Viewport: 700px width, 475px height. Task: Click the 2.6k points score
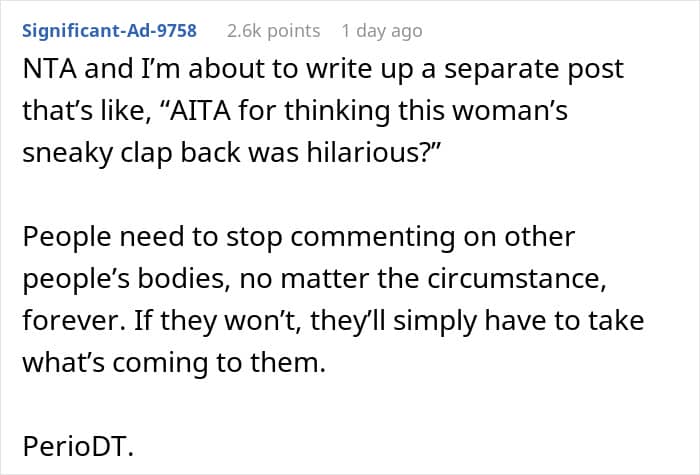coord(273,31)
